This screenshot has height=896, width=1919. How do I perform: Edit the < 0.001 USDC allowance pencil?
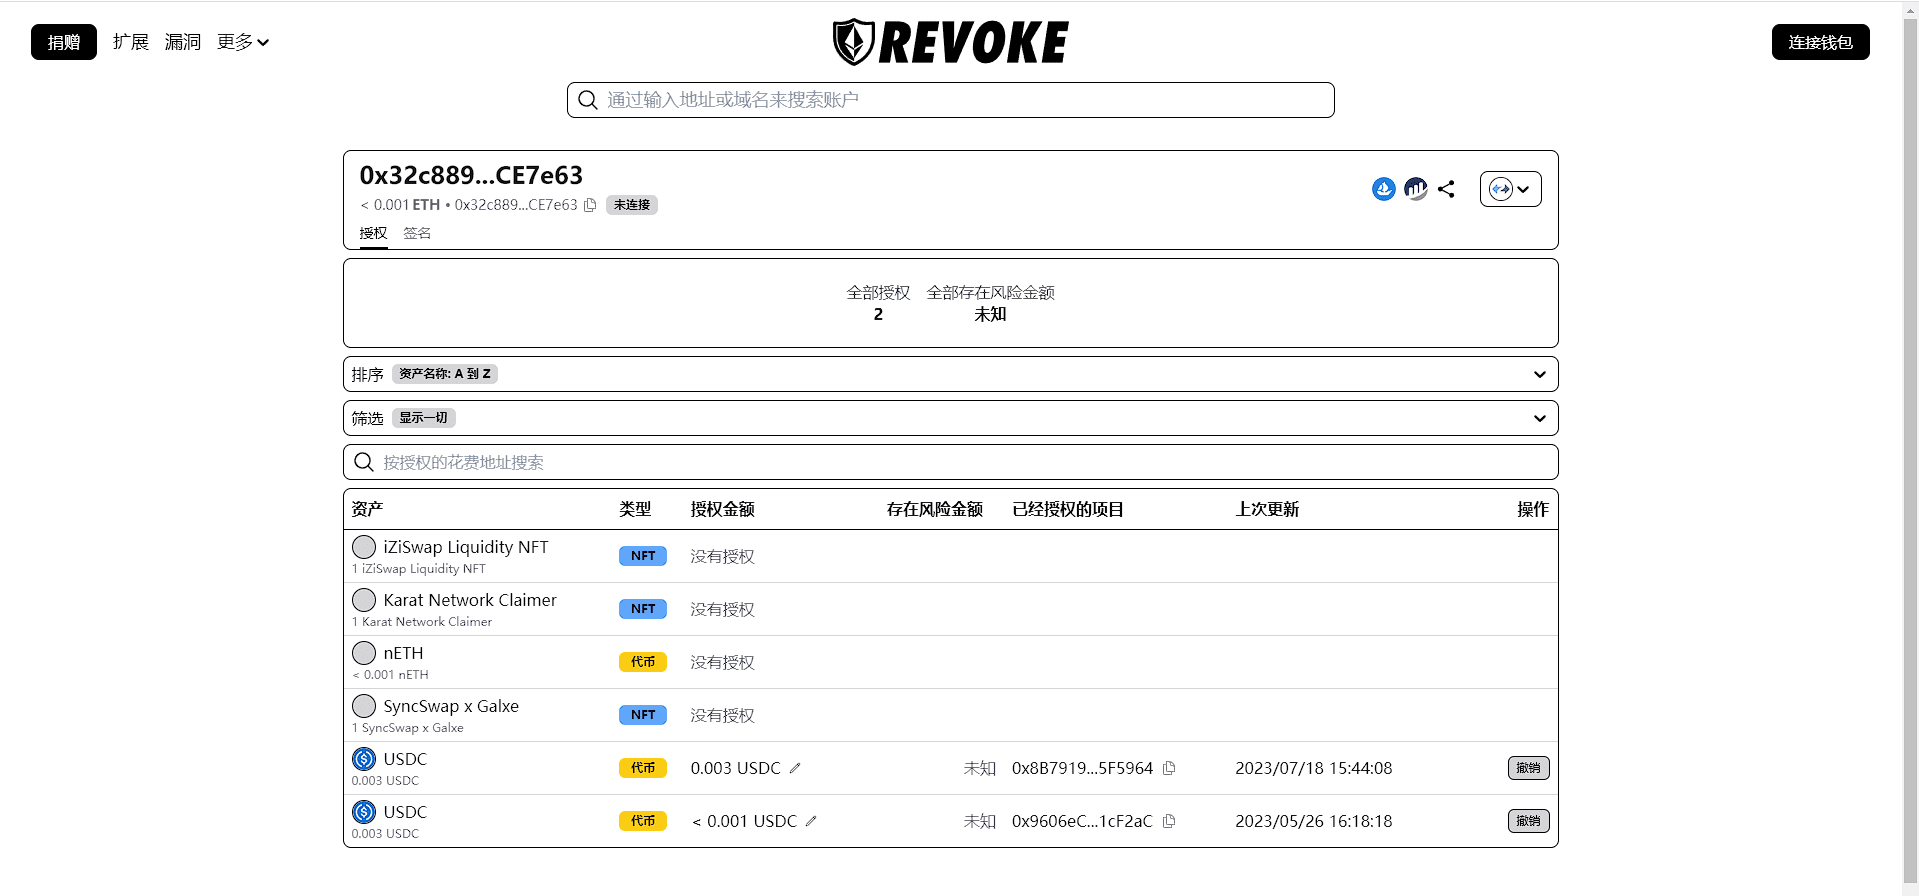click(x=811, y=821)
